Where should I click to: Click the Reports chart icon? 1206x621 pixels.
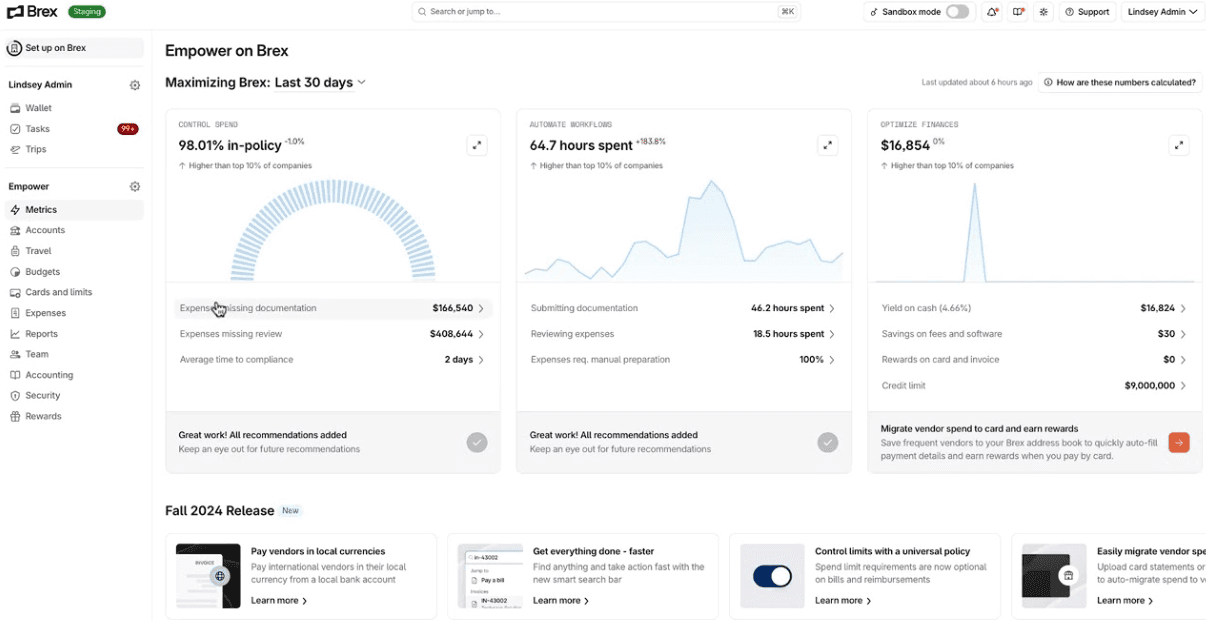(x=15, y=334)
